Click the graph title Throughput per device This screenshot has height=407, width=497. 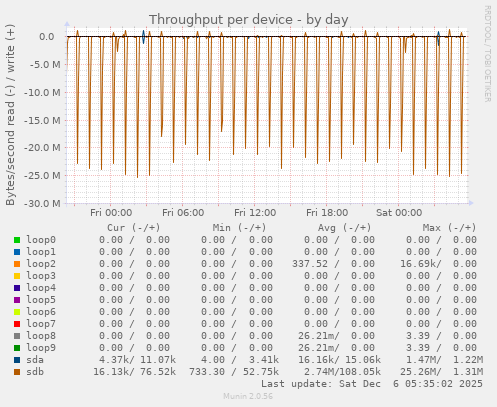pos(248,20)
